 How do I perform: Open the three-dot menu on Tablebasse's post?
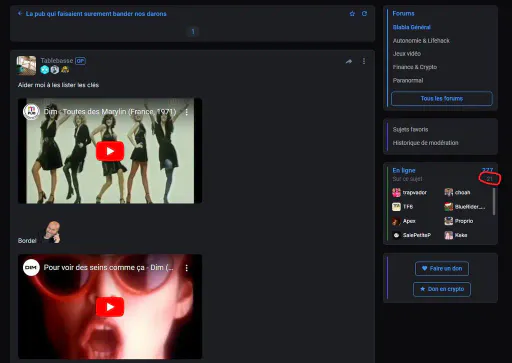[x=364, y=61]
